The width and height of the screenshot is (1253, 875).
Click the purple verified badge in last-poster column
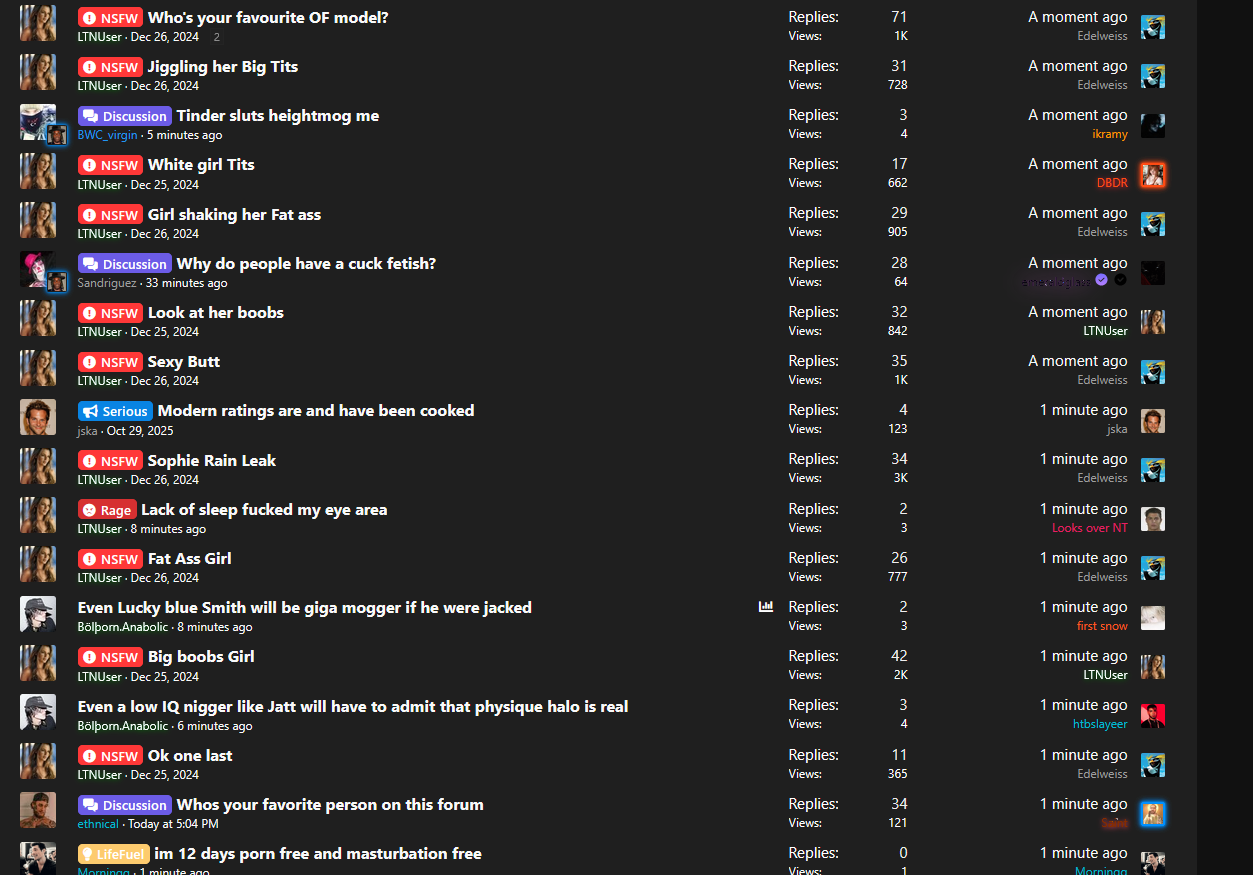[x=1101, y=280]
